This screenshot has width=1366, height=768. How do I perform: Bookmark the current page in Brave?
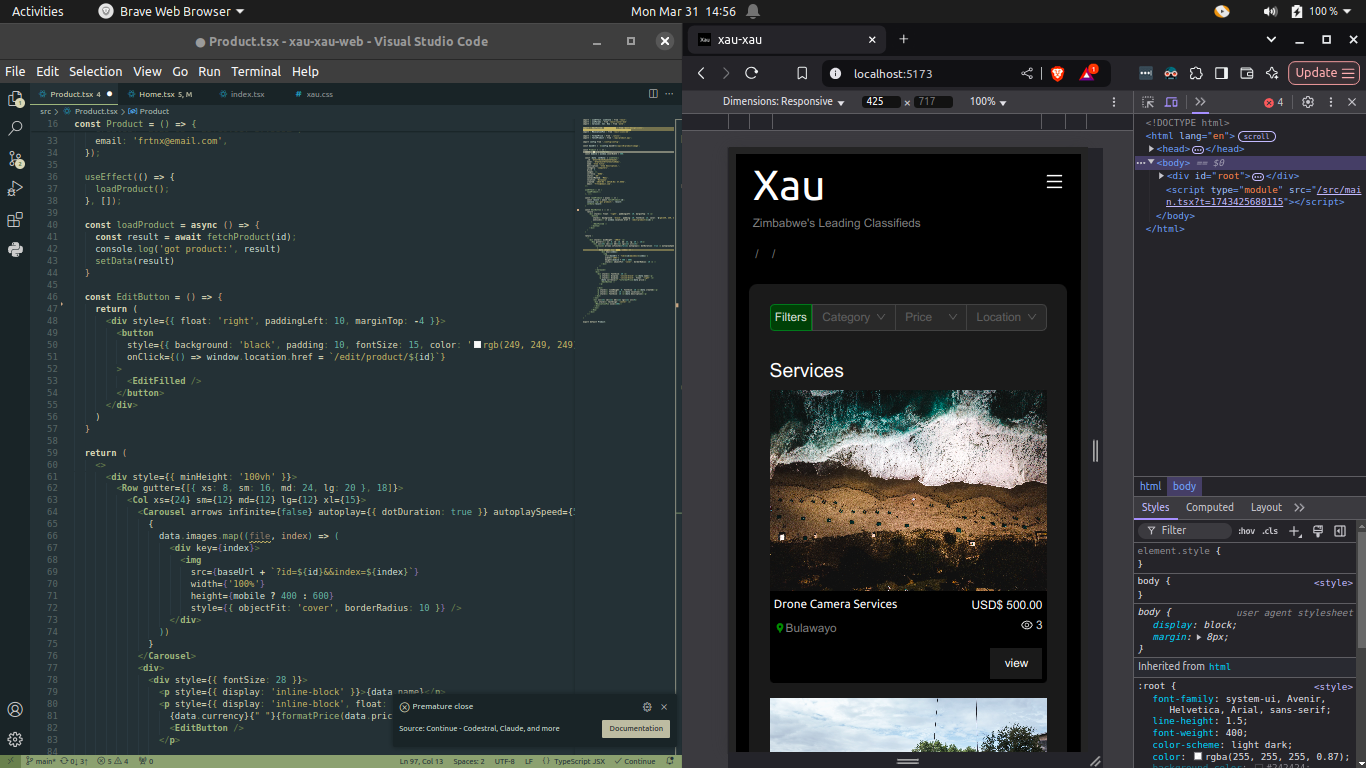tap(802, 73)
